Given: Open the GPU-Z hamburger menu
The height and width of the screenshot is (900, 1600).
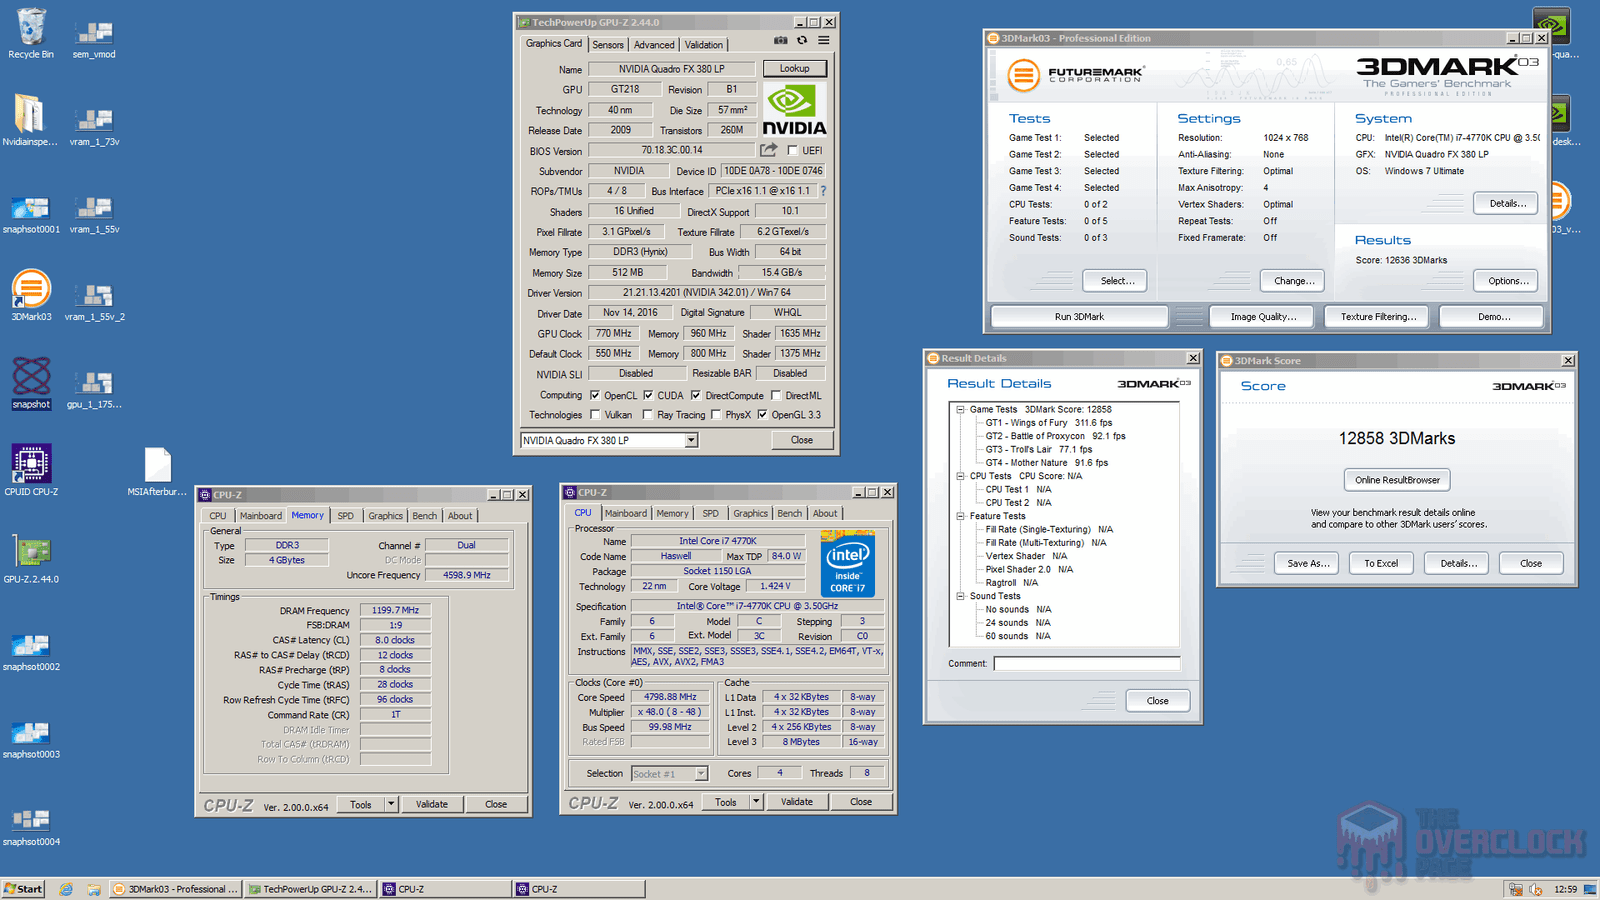Looking at the screenshot, I should click(824, 41).
